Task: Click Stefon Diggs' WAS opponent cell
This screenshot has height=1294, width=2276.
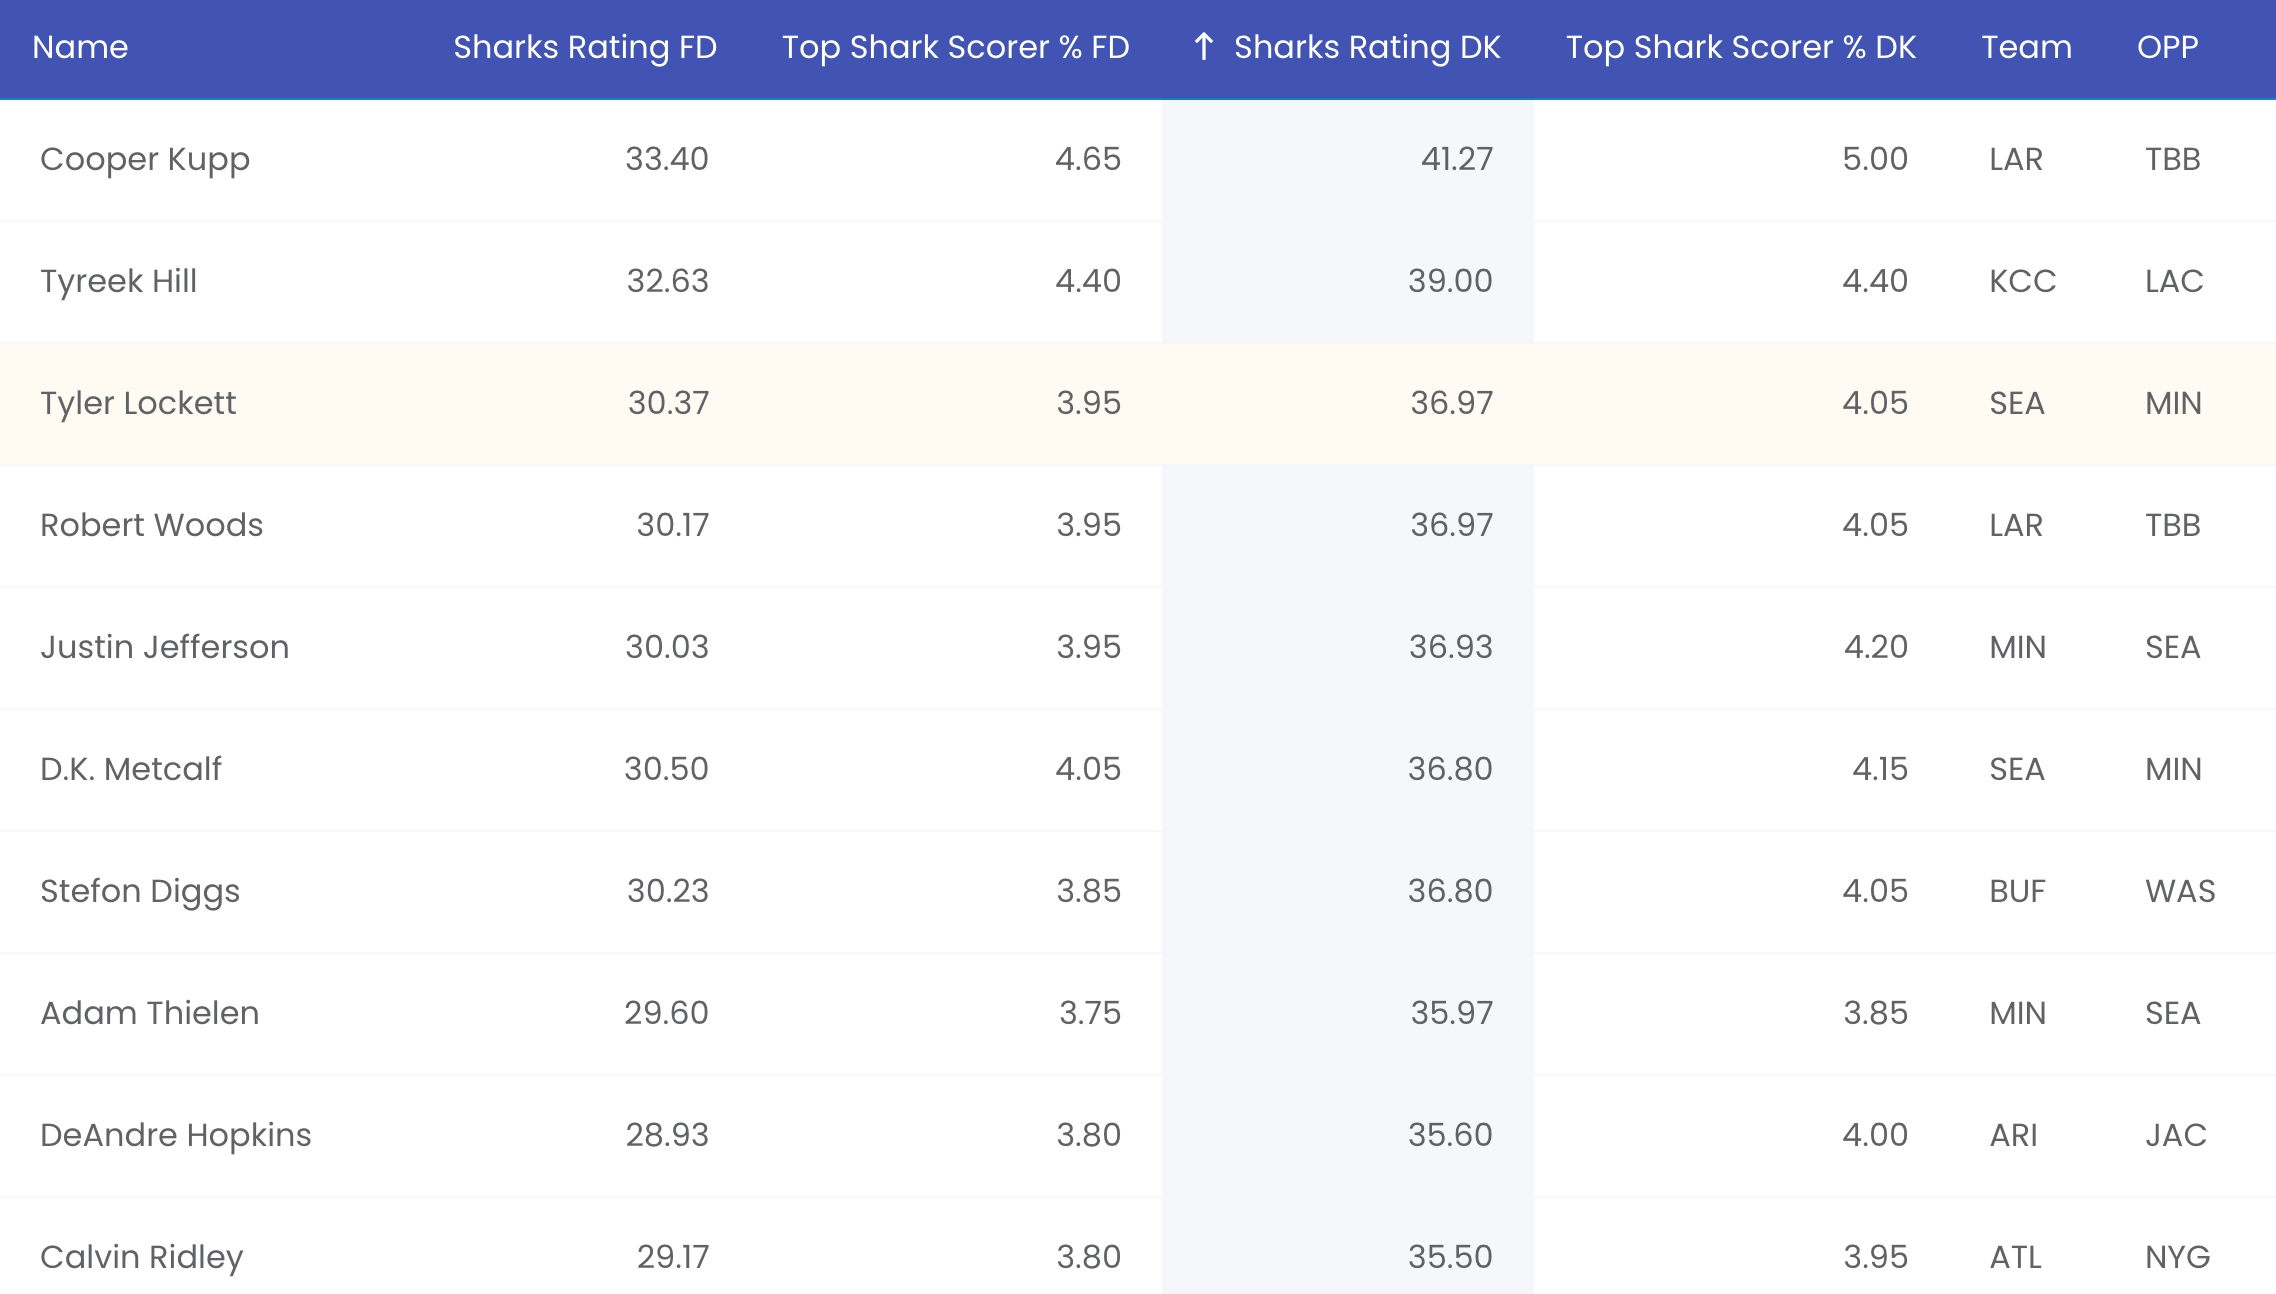Action: (2180, 891)
